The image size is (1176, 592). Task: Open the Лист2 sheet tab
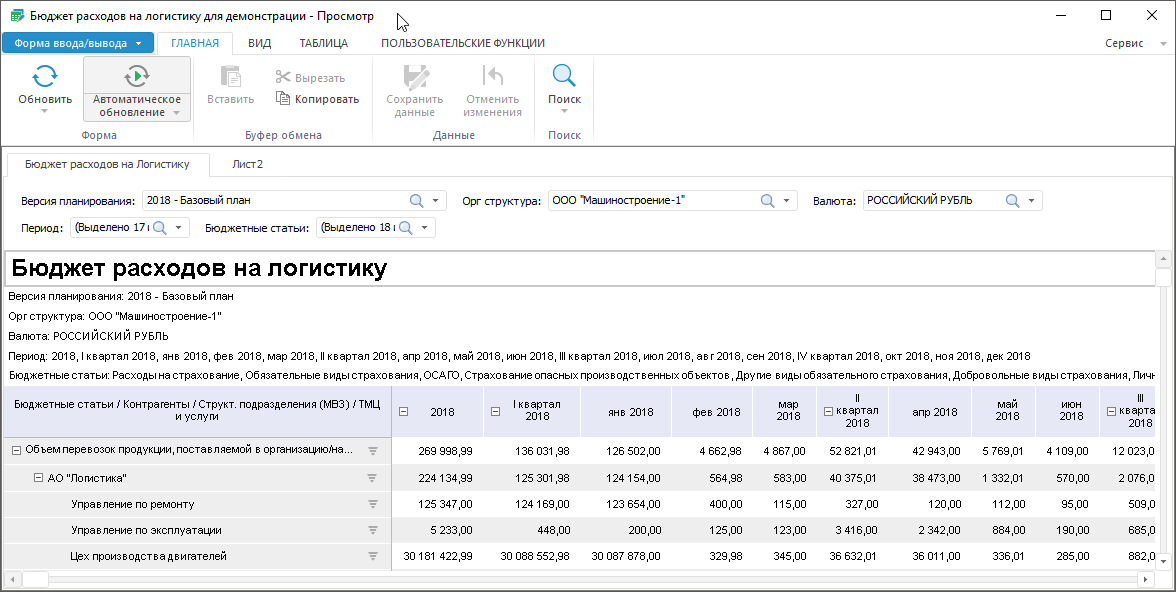pos(247,164)
